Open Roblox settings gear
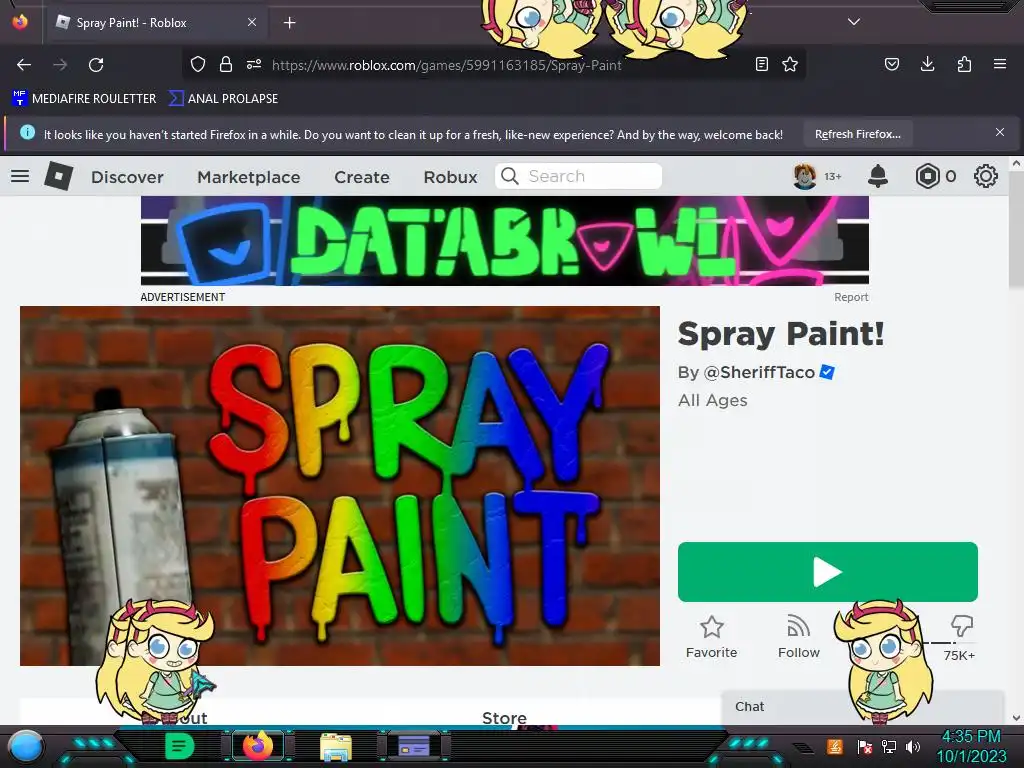1024x768 pixels. coord(985,176)
